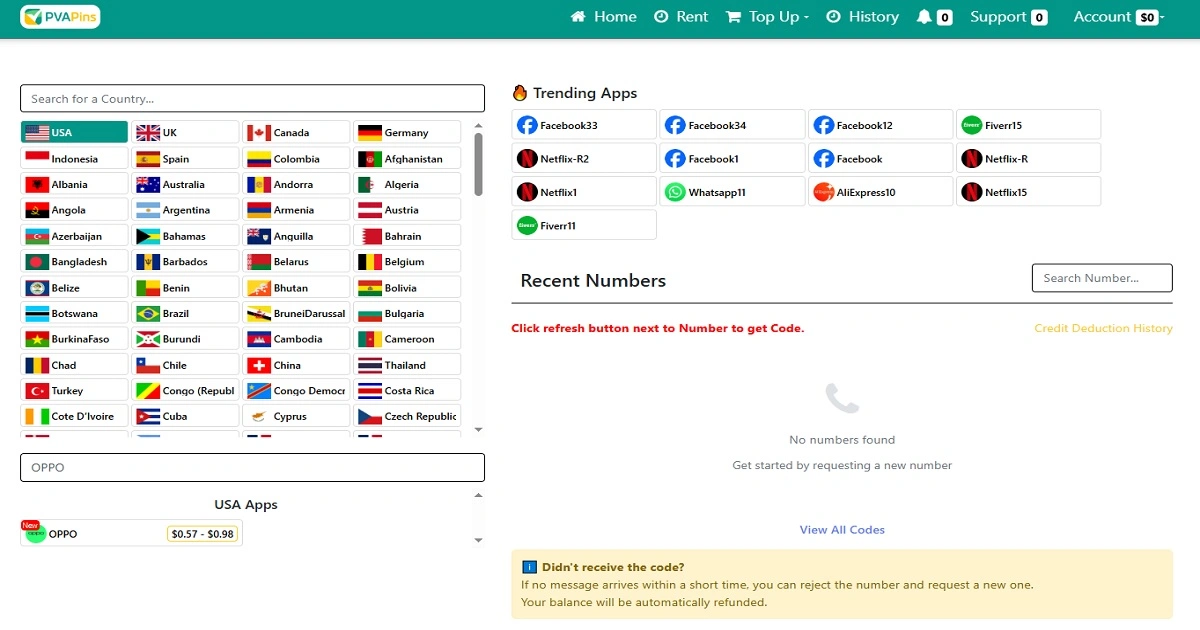This screenshot has height=630, width=1200.
Task: Select Albania from the list
Action: coord(74,184)
